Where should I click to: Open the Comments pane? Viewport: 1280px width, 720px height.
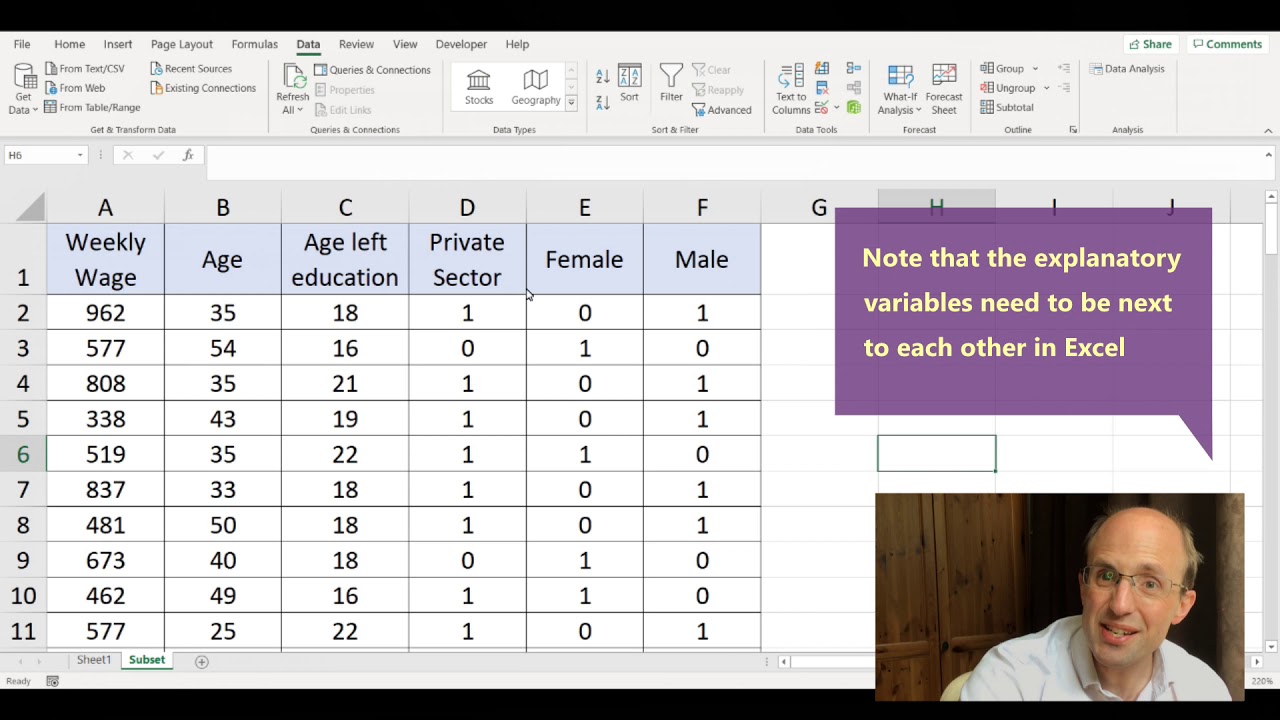1227,44
